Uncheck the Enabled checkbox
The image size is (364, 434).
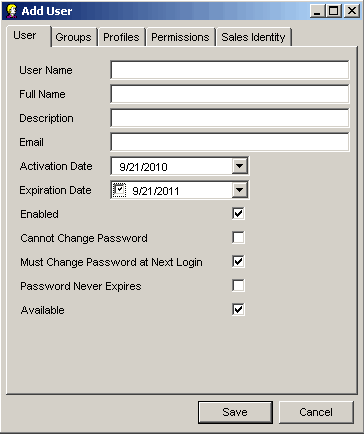click(x=238, y=214)
